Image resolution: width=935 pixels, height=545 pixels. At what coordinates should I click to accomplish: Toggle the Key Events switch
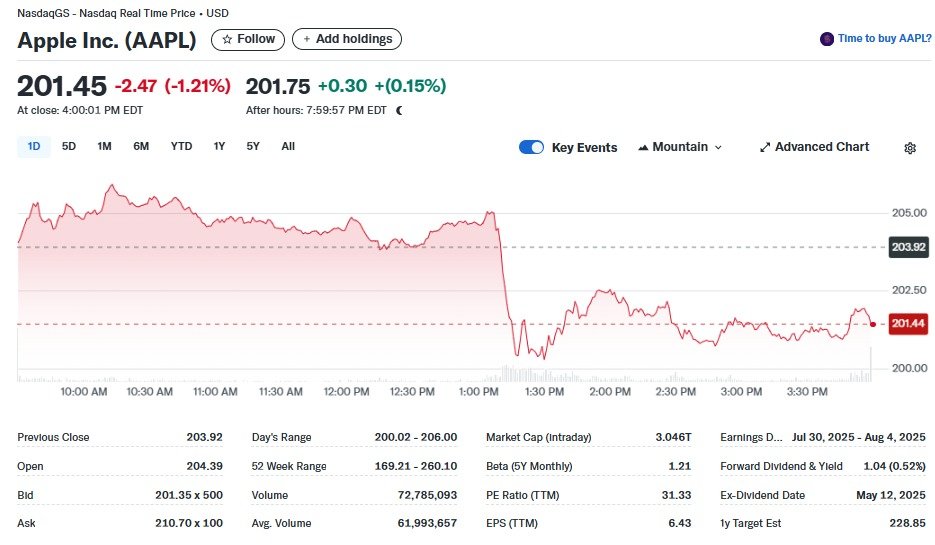click(x=531, y=147)
